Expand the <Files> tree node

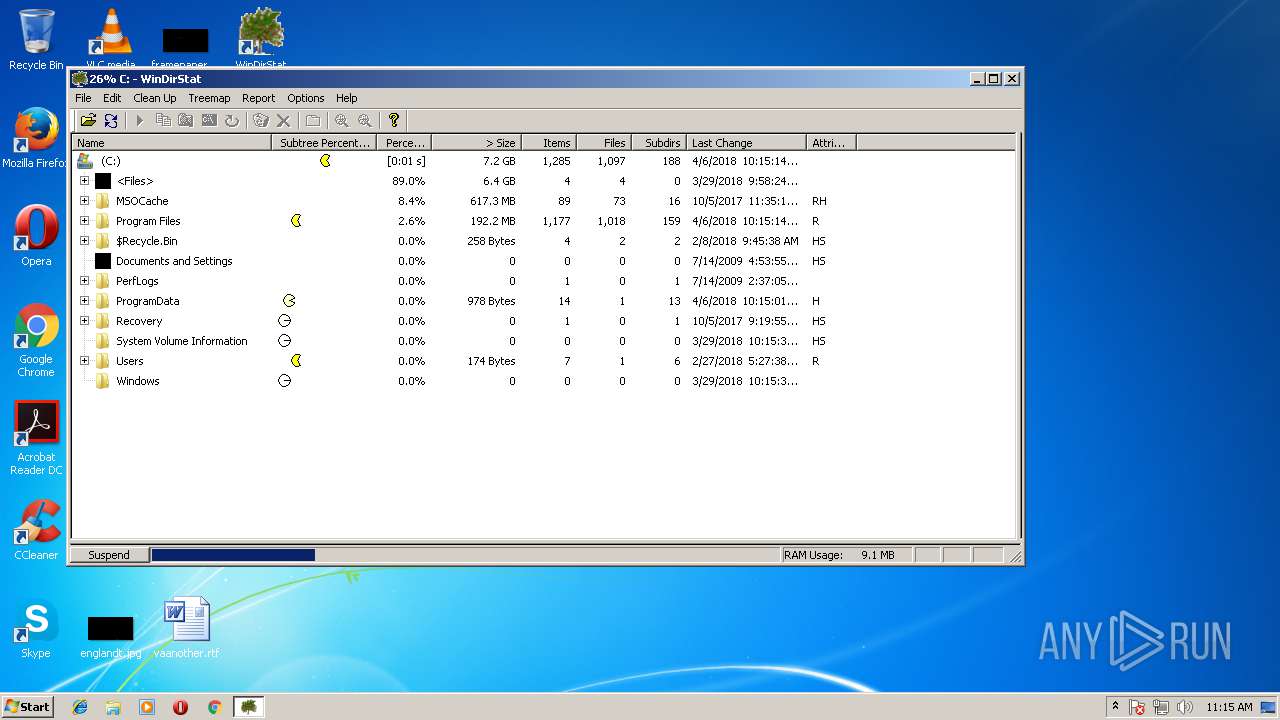tap(84, 181)
